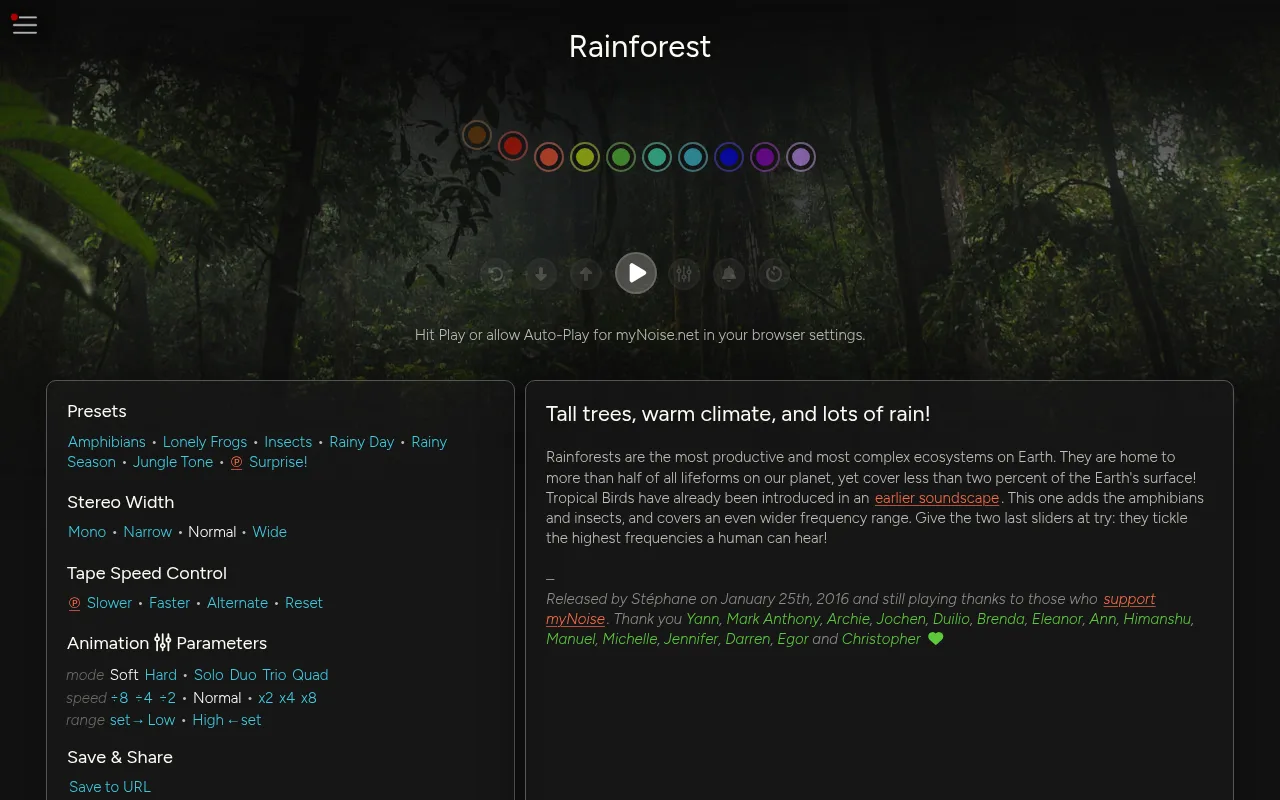Set stereo width to Normal
This screenshot has width=1280, height=800.
(x=212, y=532)
